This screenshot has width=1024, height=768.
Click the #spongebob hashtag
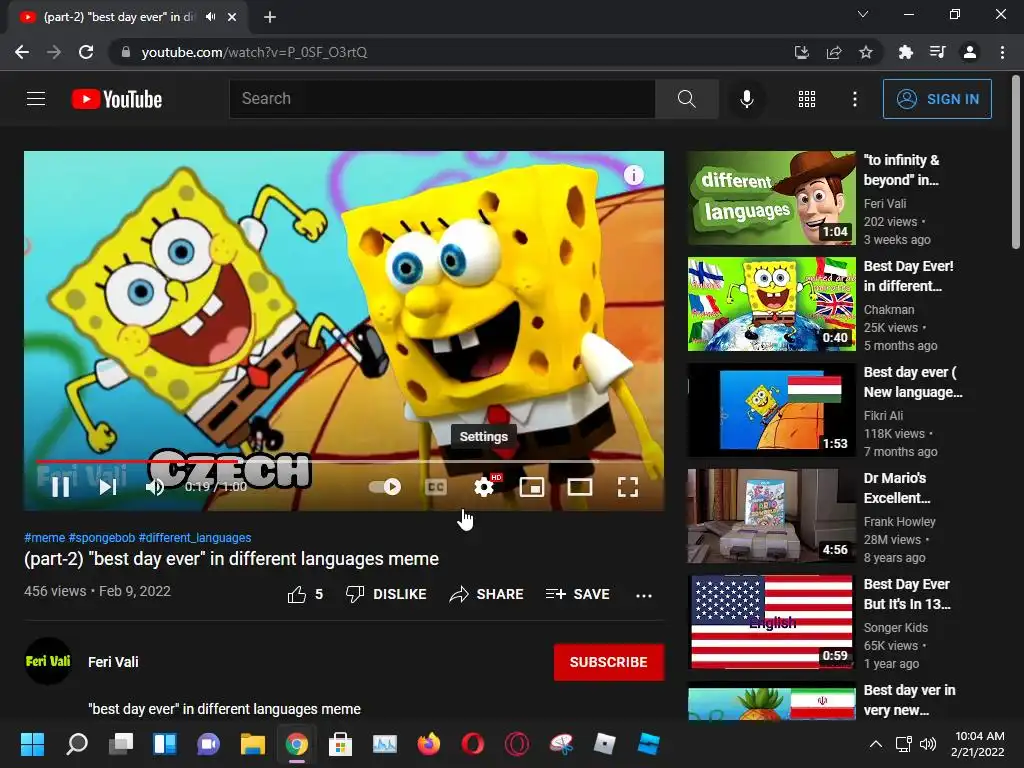click(102, 537)
